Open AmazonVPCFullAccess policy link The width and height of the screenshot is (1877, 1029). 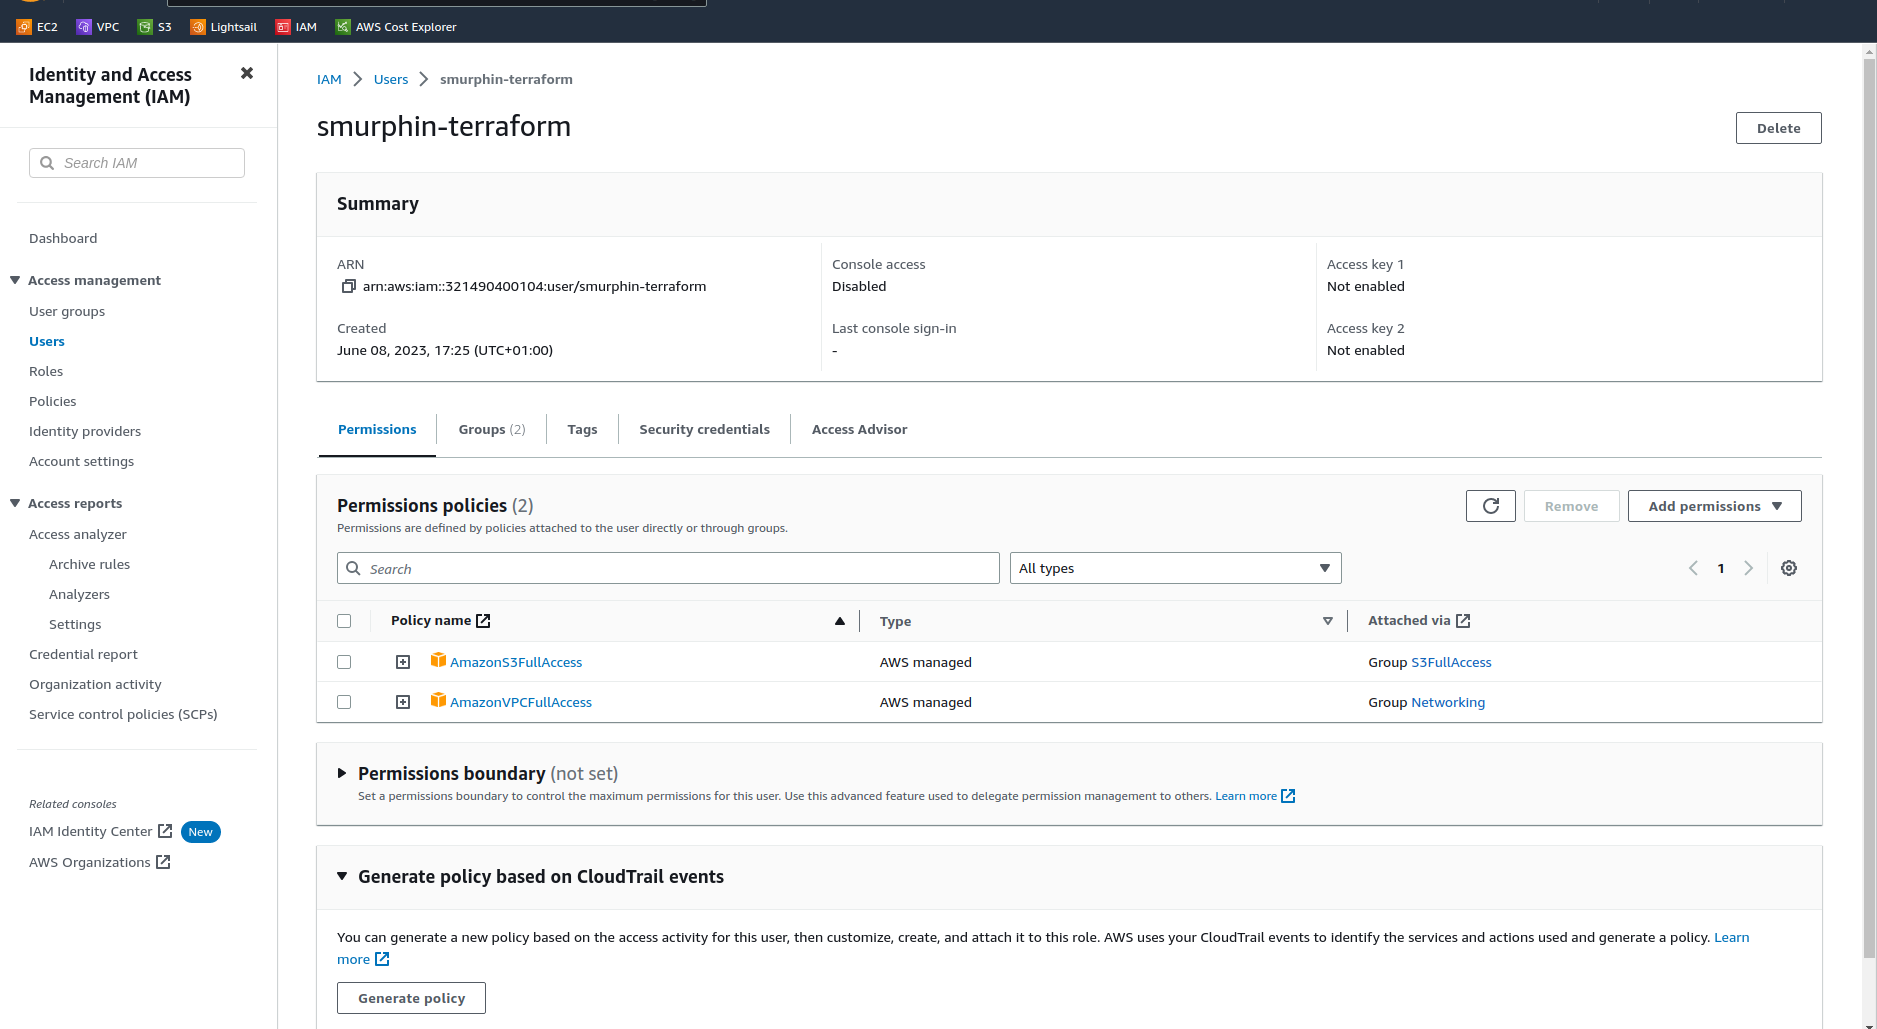click(x=521, y=702)
